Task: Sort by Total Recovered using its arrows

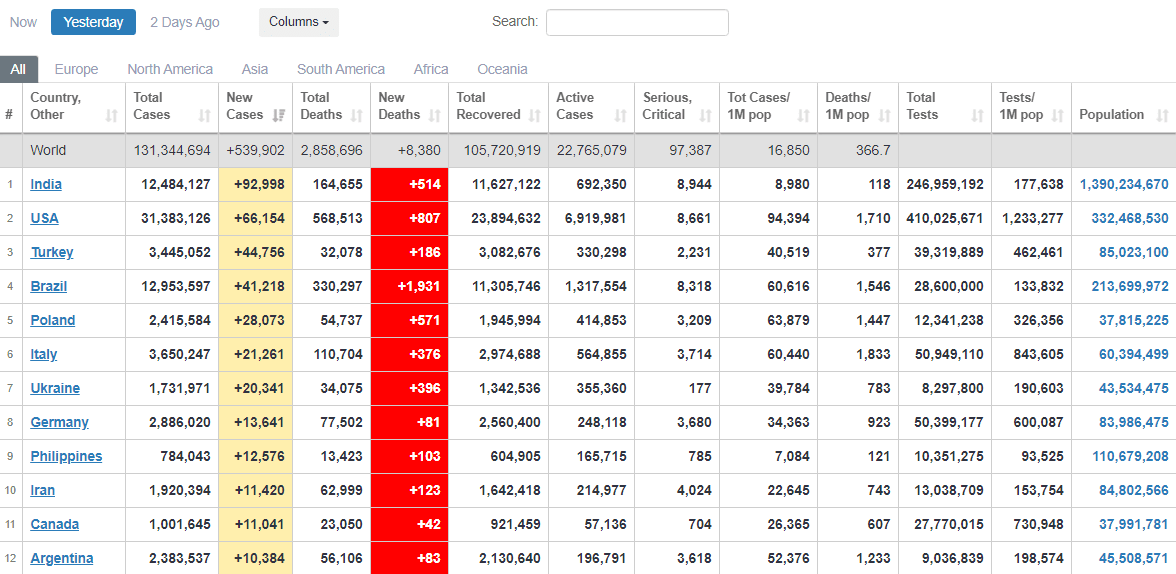Action: (x=535, y=115)
